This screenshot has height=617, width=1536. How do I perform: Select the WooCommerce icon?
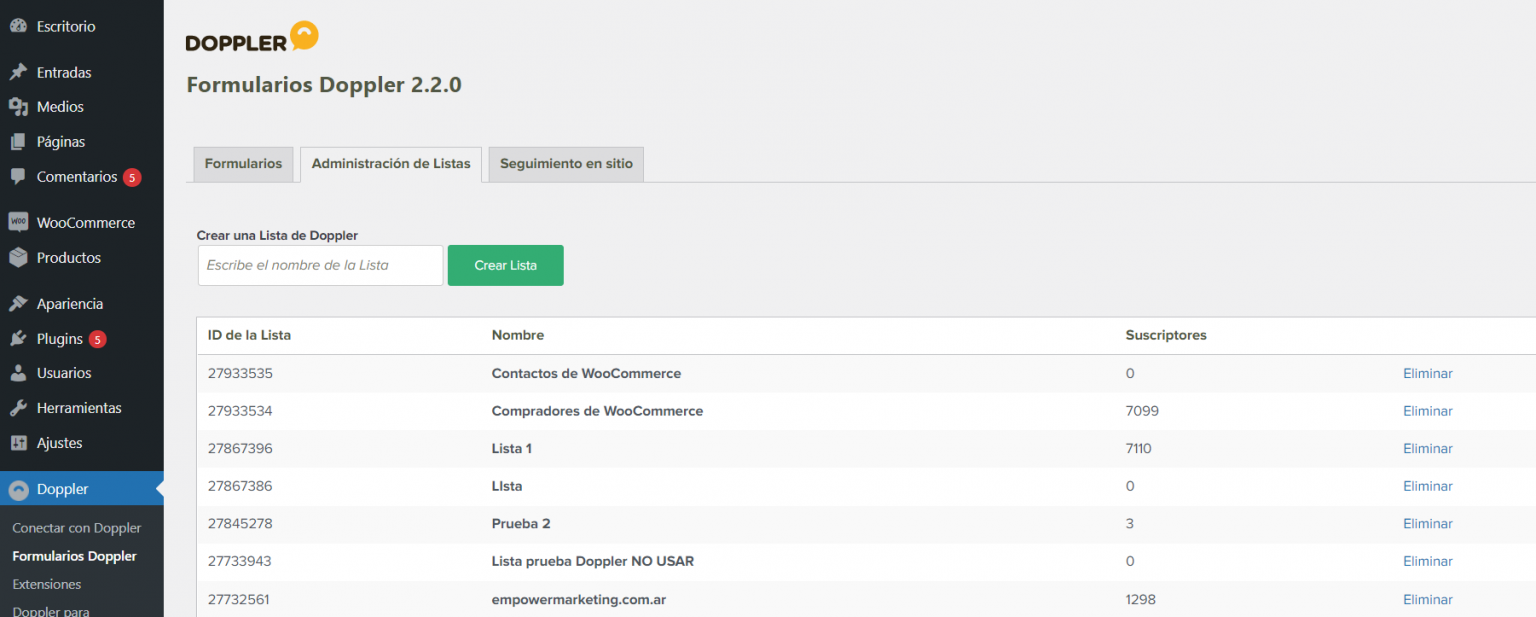(20, 221)
